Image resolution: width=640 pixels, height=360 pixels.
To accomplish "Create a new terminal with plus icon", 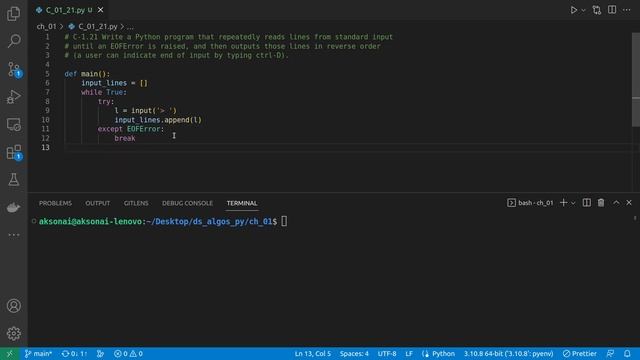I will coord(563,202).
